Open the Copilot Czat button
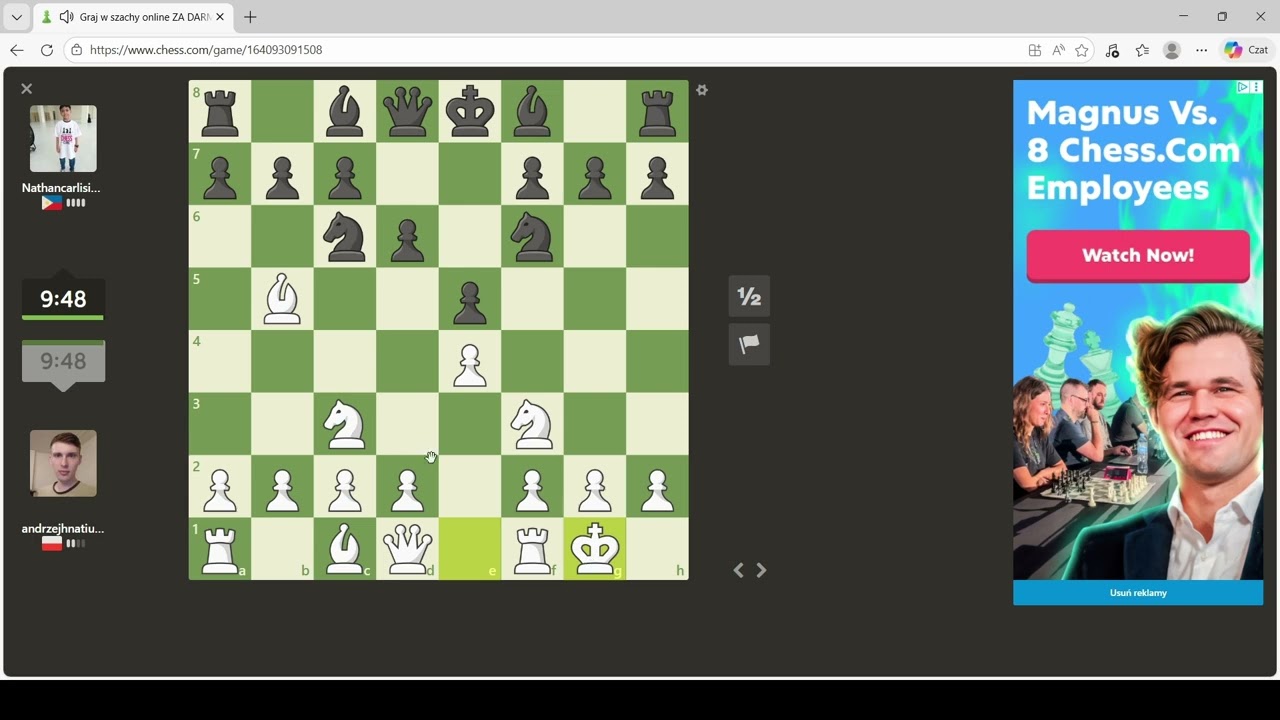This screenshot has width=1280, height=720. point(1246,50)
